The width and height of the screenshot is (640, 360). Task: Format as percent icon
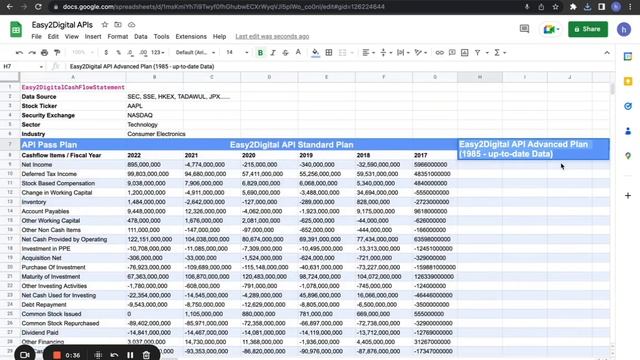[x=118, y=53]
